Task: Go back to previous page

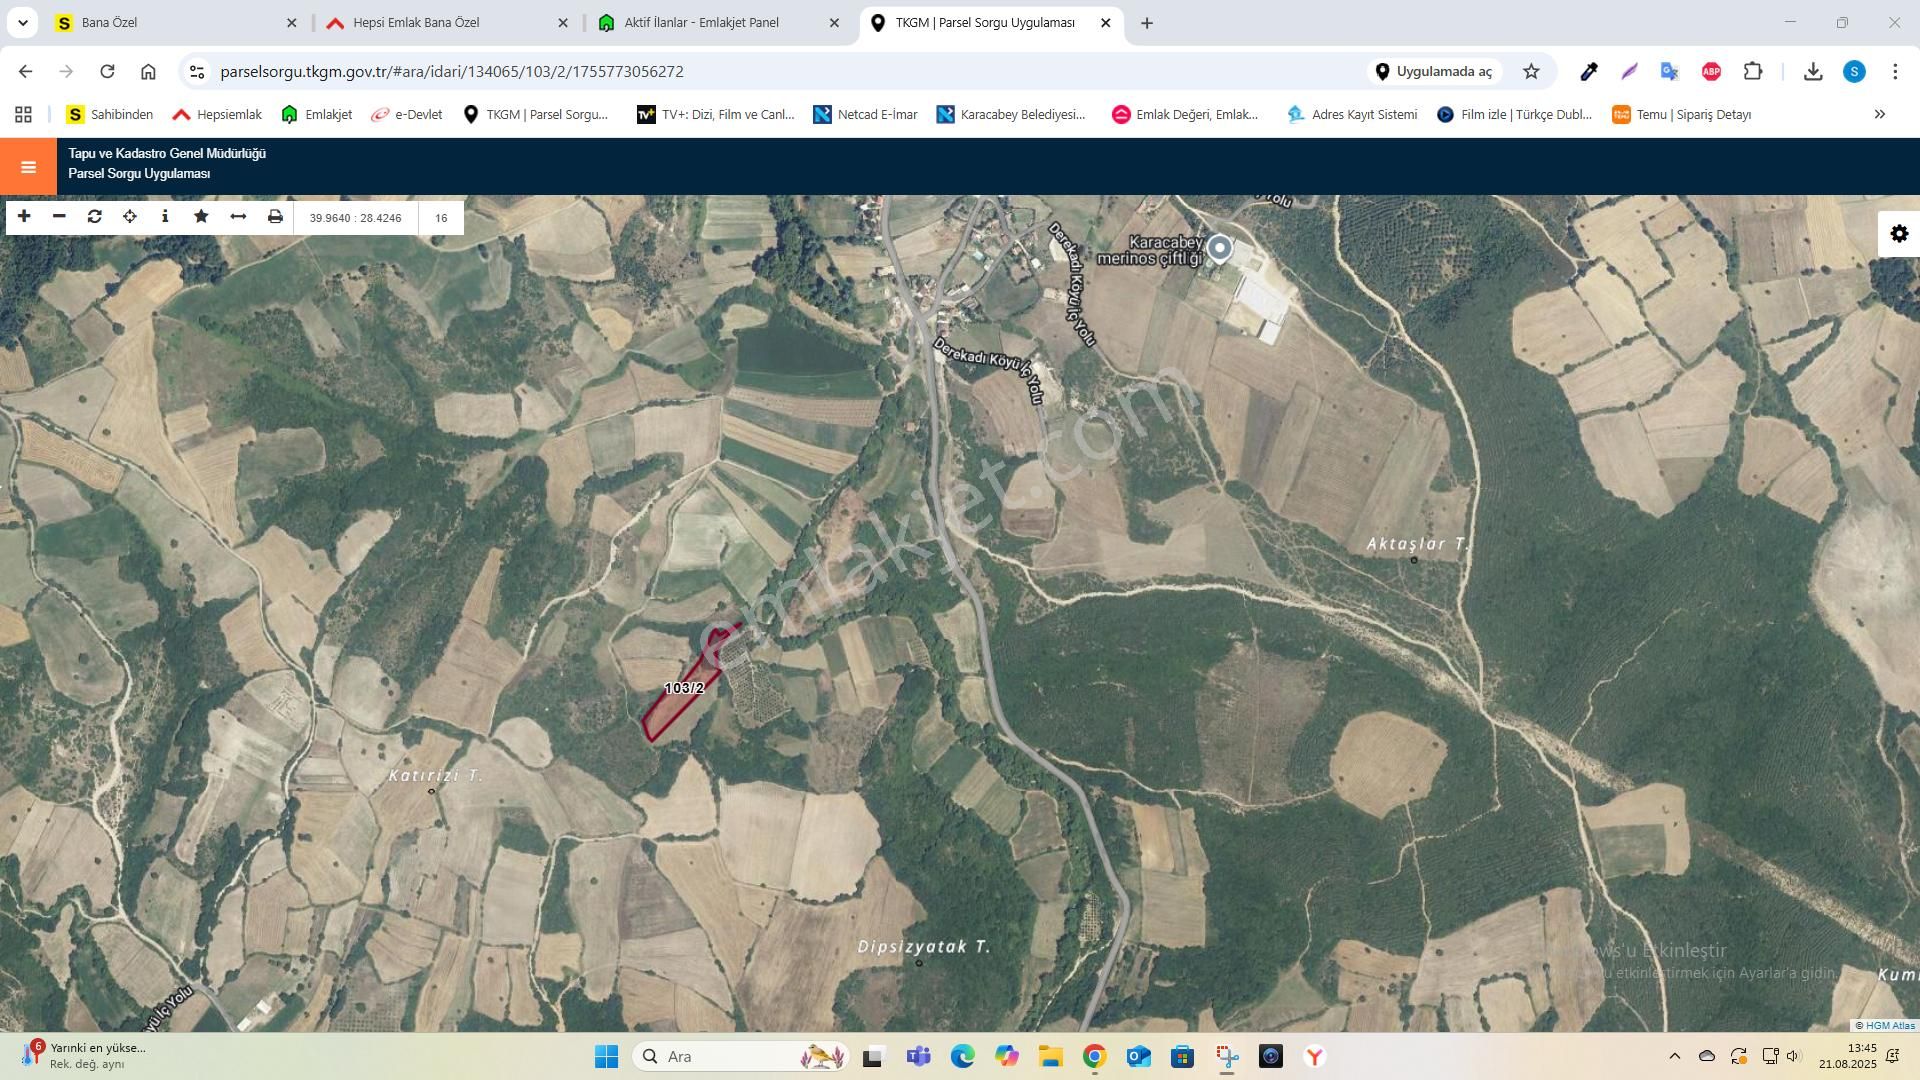Action: coord(26,71)
